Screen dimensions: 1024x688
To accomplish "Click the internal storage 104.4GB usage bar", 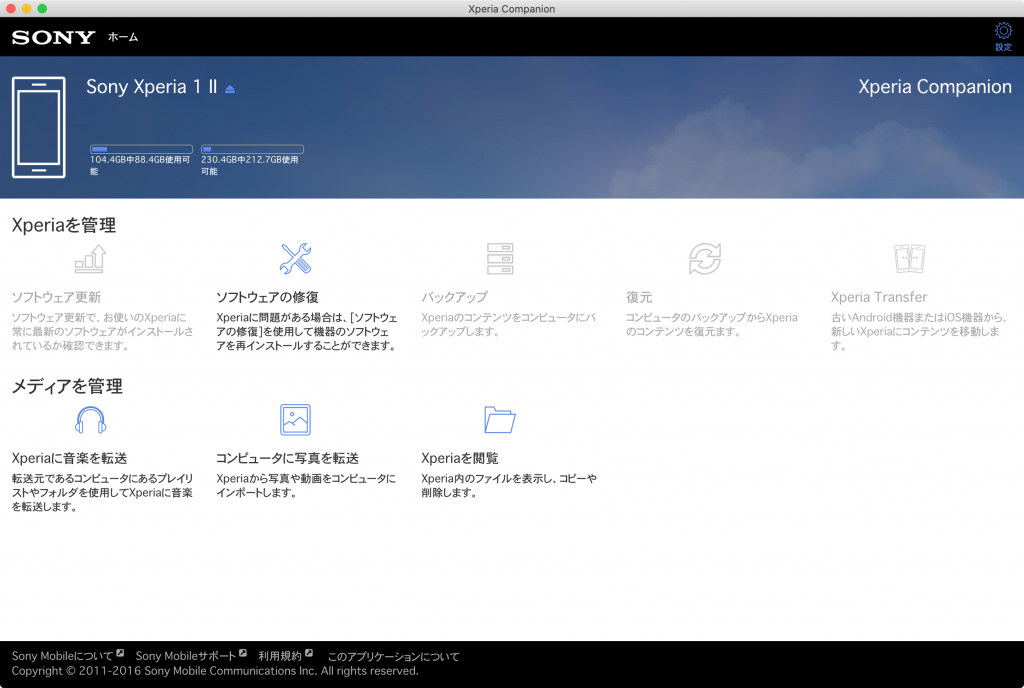I will click(141, 149).
